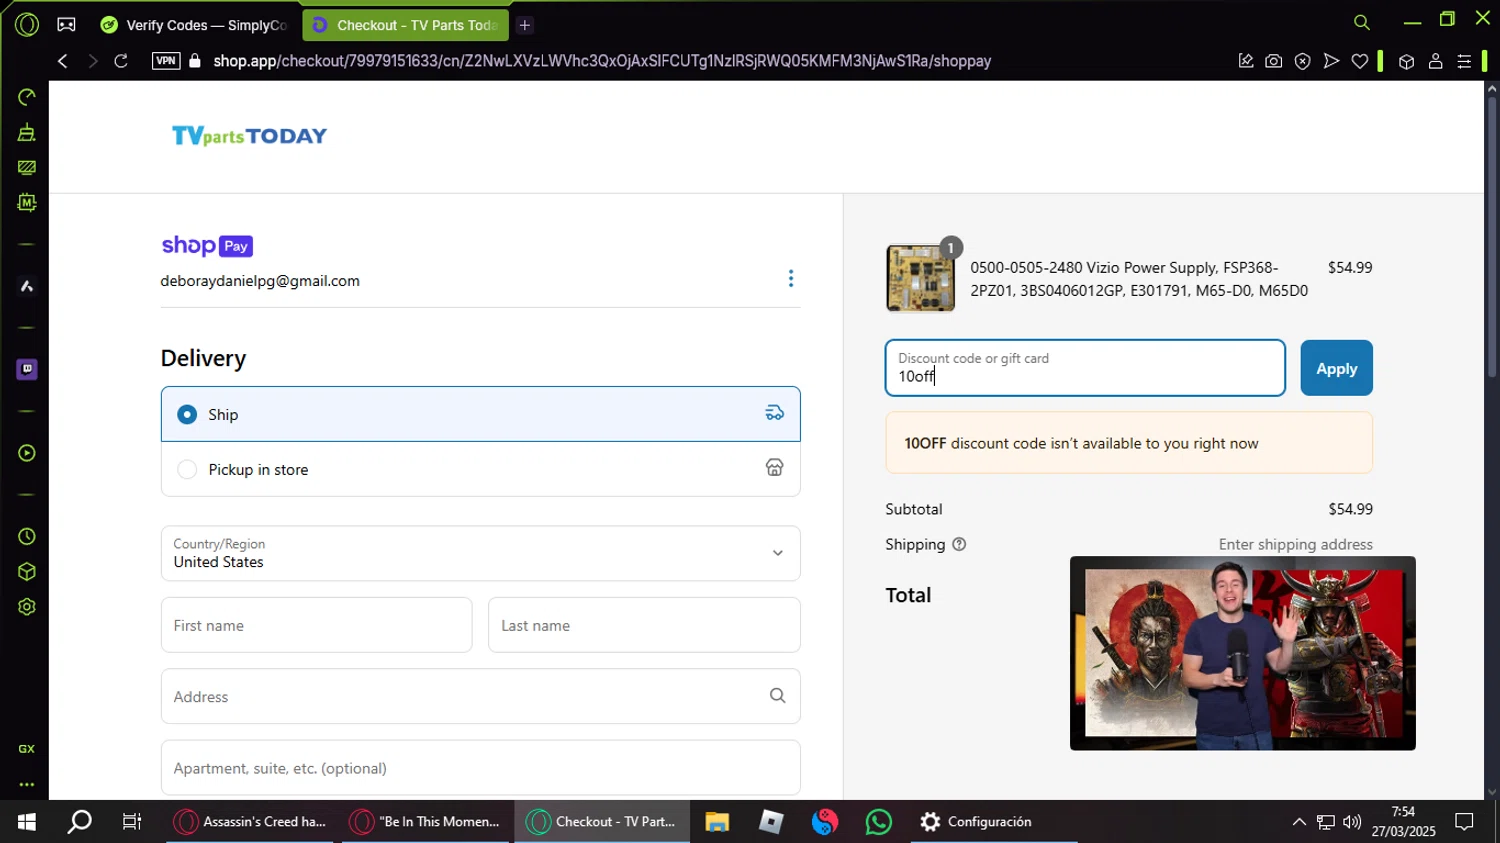Select Pickup in store option
Image resolution: width=1500 pixels, height=843 pixels.
pos(187,470)
